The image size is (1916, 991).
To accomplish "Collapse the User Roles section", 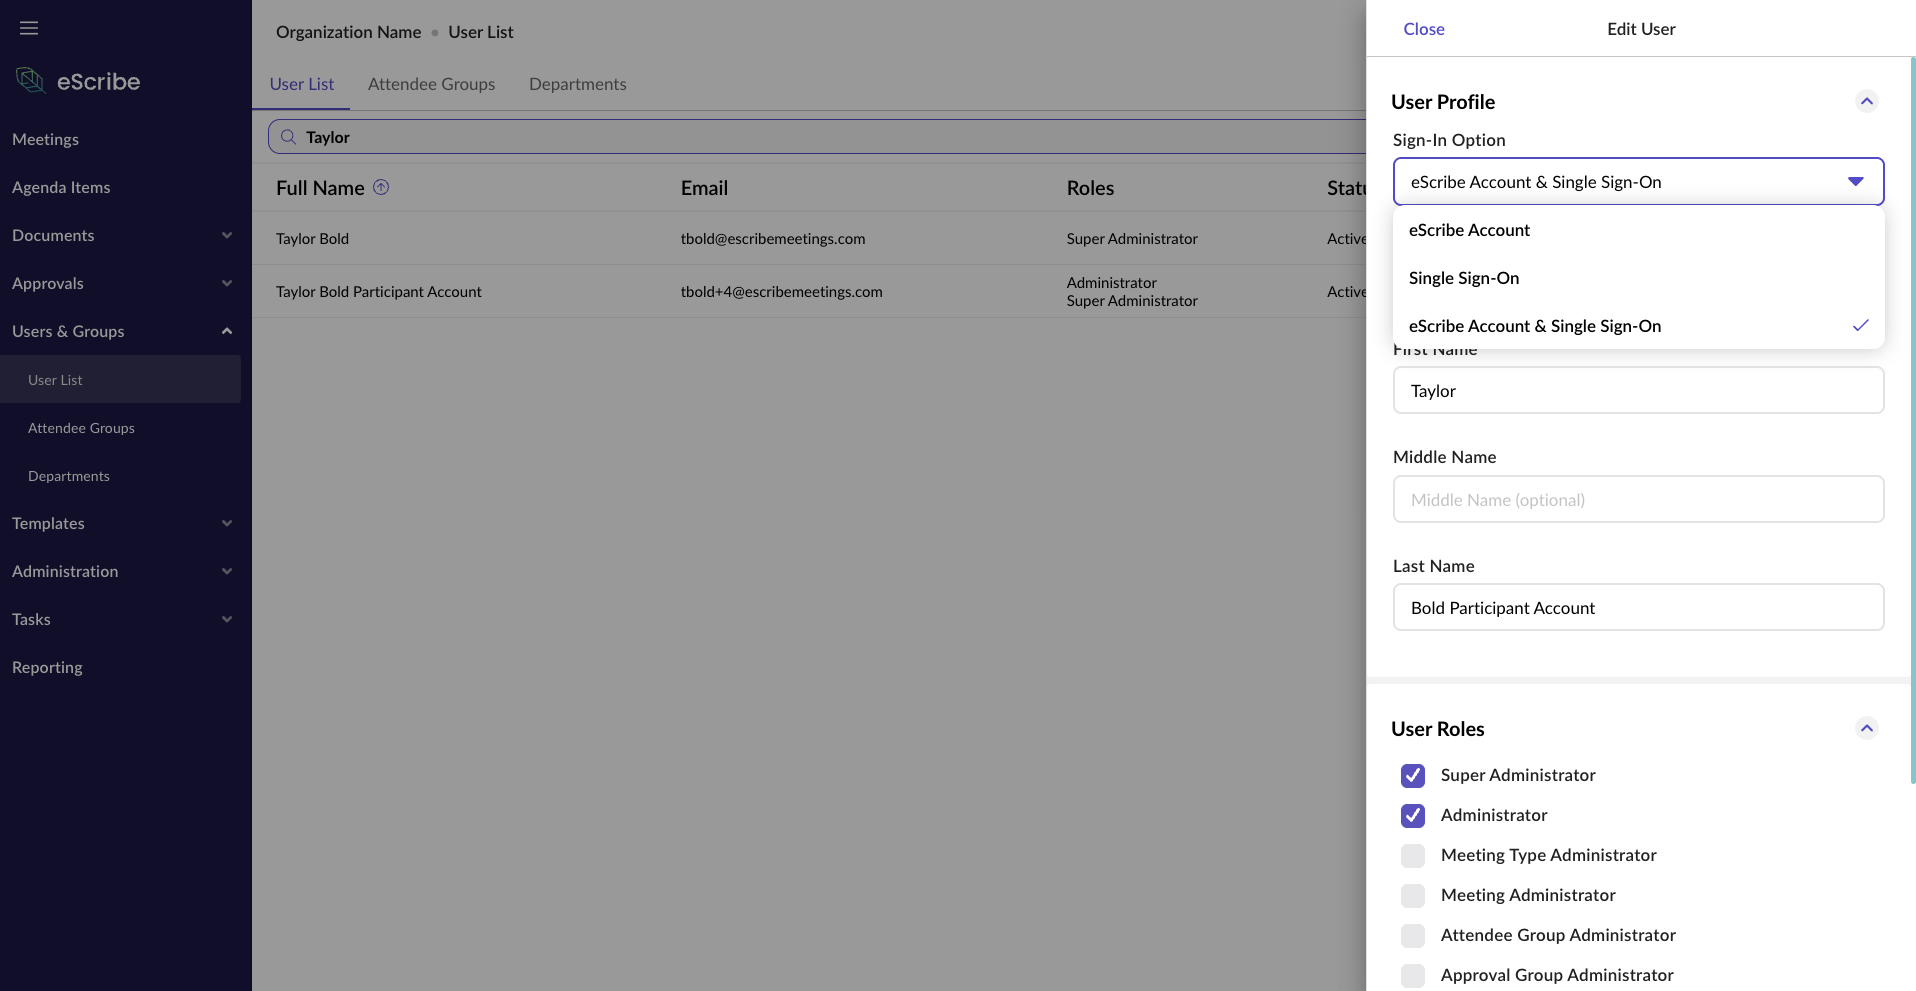I will tap(1866, 728).
